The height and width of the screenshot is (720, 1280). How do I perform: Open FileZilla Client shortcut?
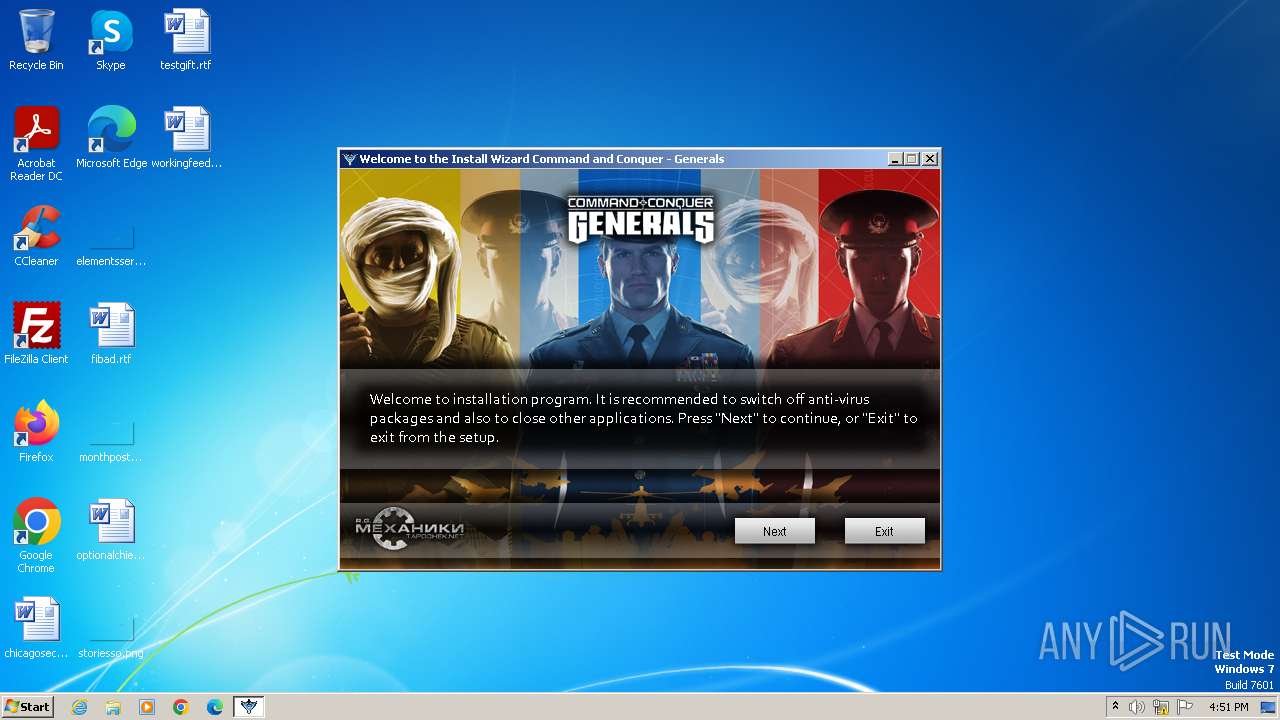36,333
